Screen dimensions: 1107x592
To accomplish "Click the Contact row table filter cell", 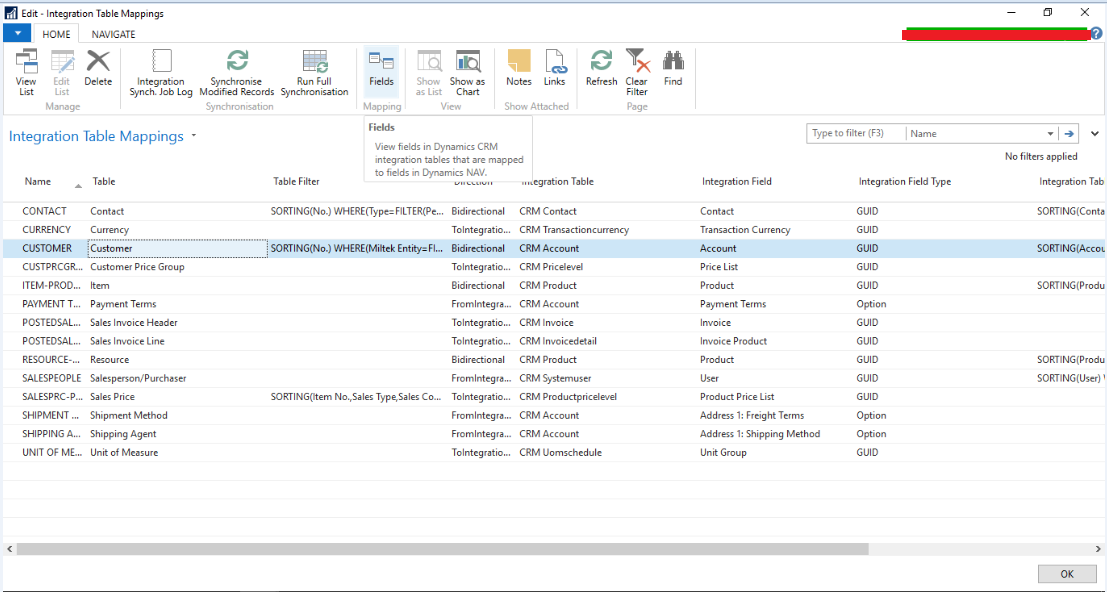I will 357,211.
